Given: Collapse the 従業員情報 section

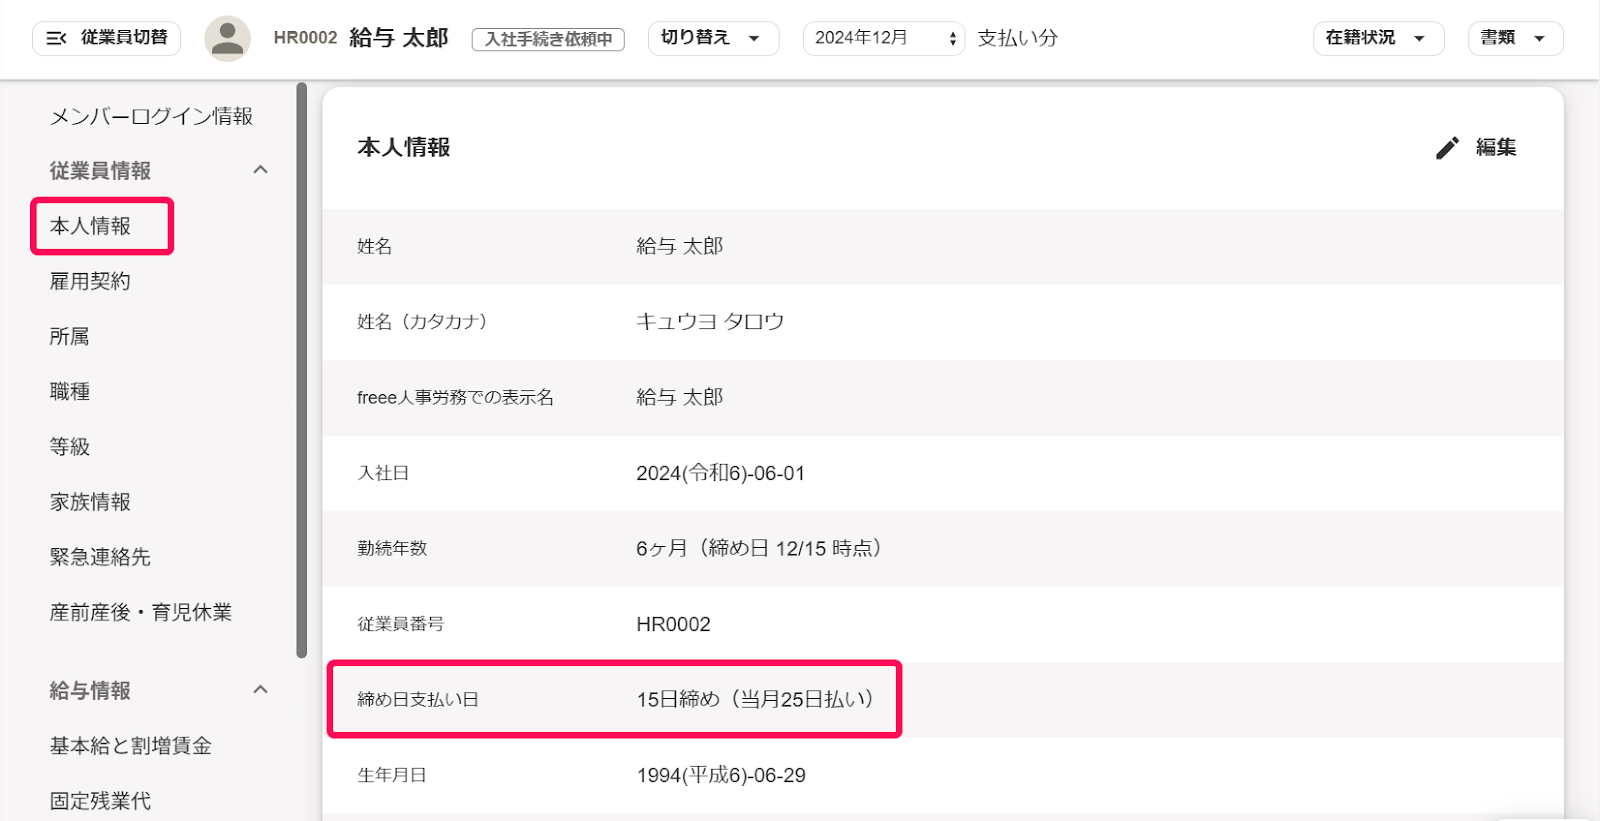Looking at the screenshot, I should coord(261,170).
